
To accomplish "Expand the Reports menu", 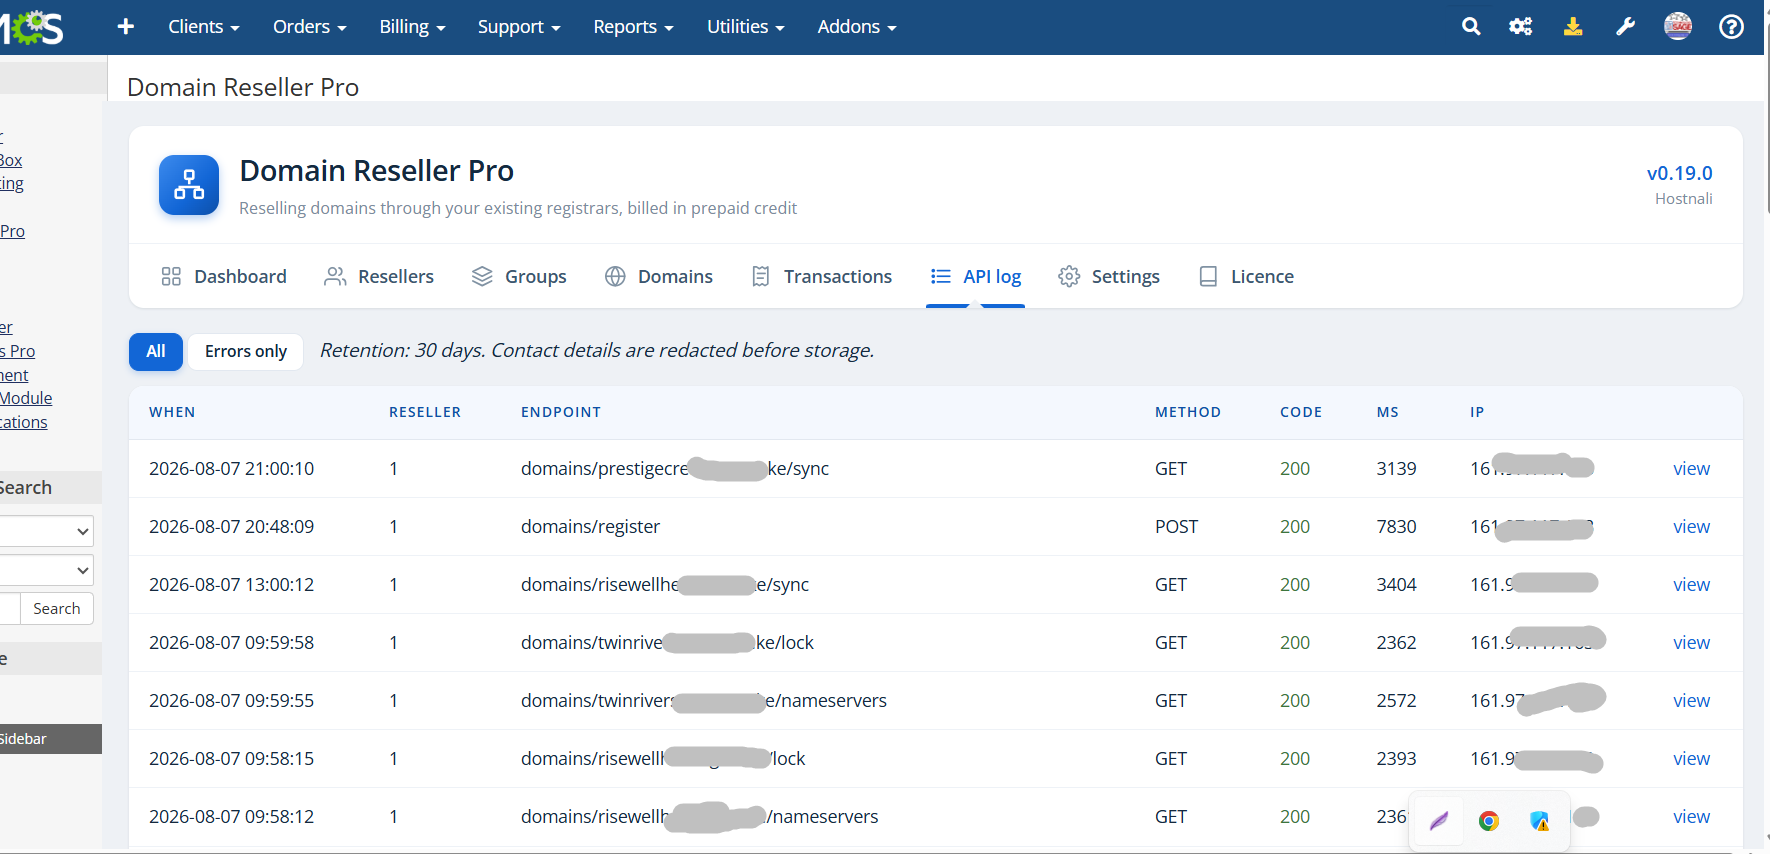I will coord(633,27).
